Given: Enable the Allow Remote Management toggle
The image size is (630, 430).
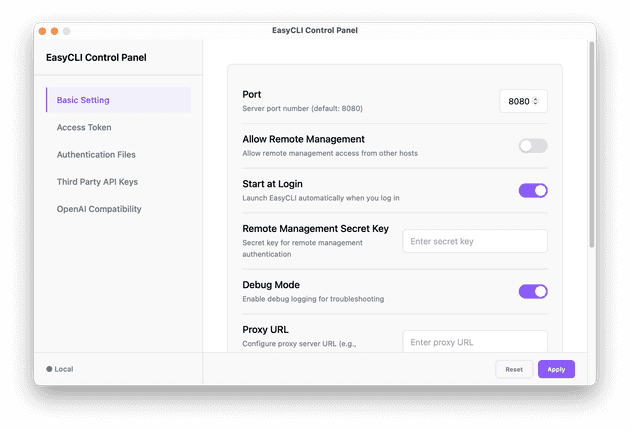Looking at the screenshot, I should (x=532, y=146).
